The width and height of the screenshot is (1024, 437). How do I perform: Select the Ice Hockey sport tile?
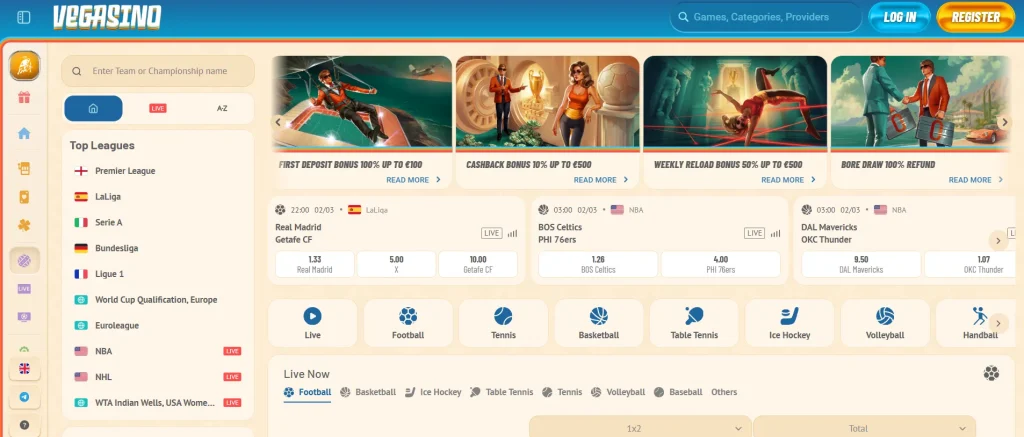click(790, 323)
